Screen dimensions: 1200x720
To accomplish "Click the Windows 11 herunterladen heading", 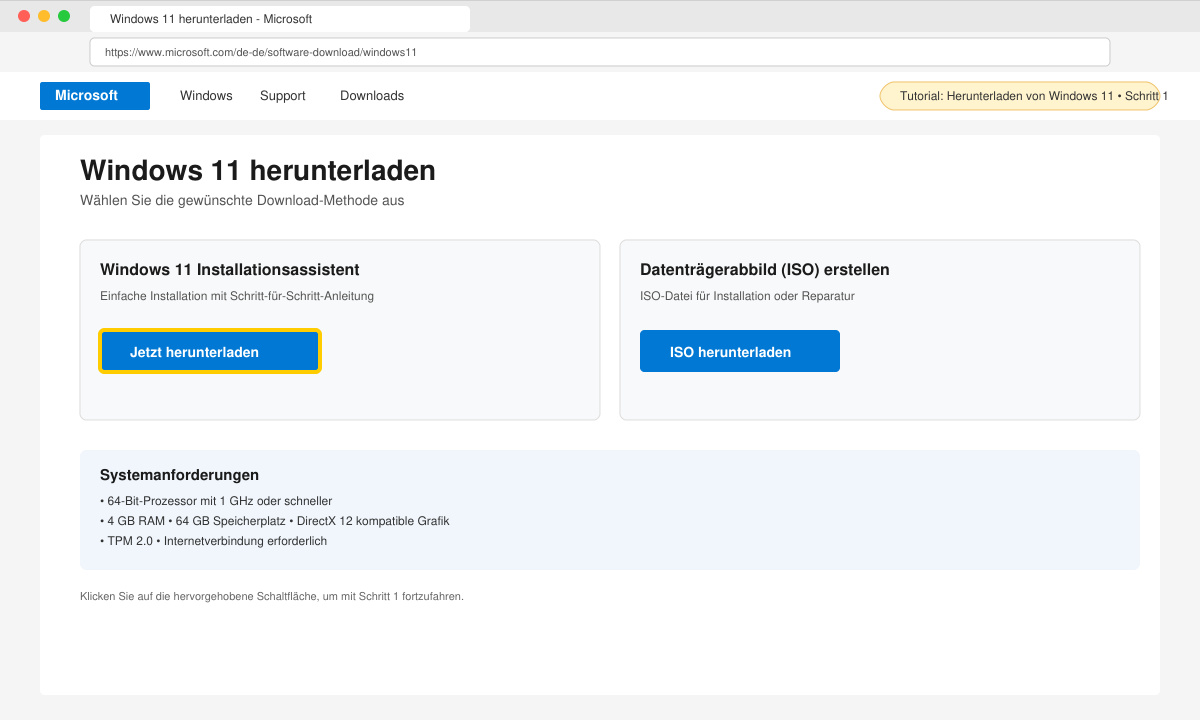I will [258, 171].
